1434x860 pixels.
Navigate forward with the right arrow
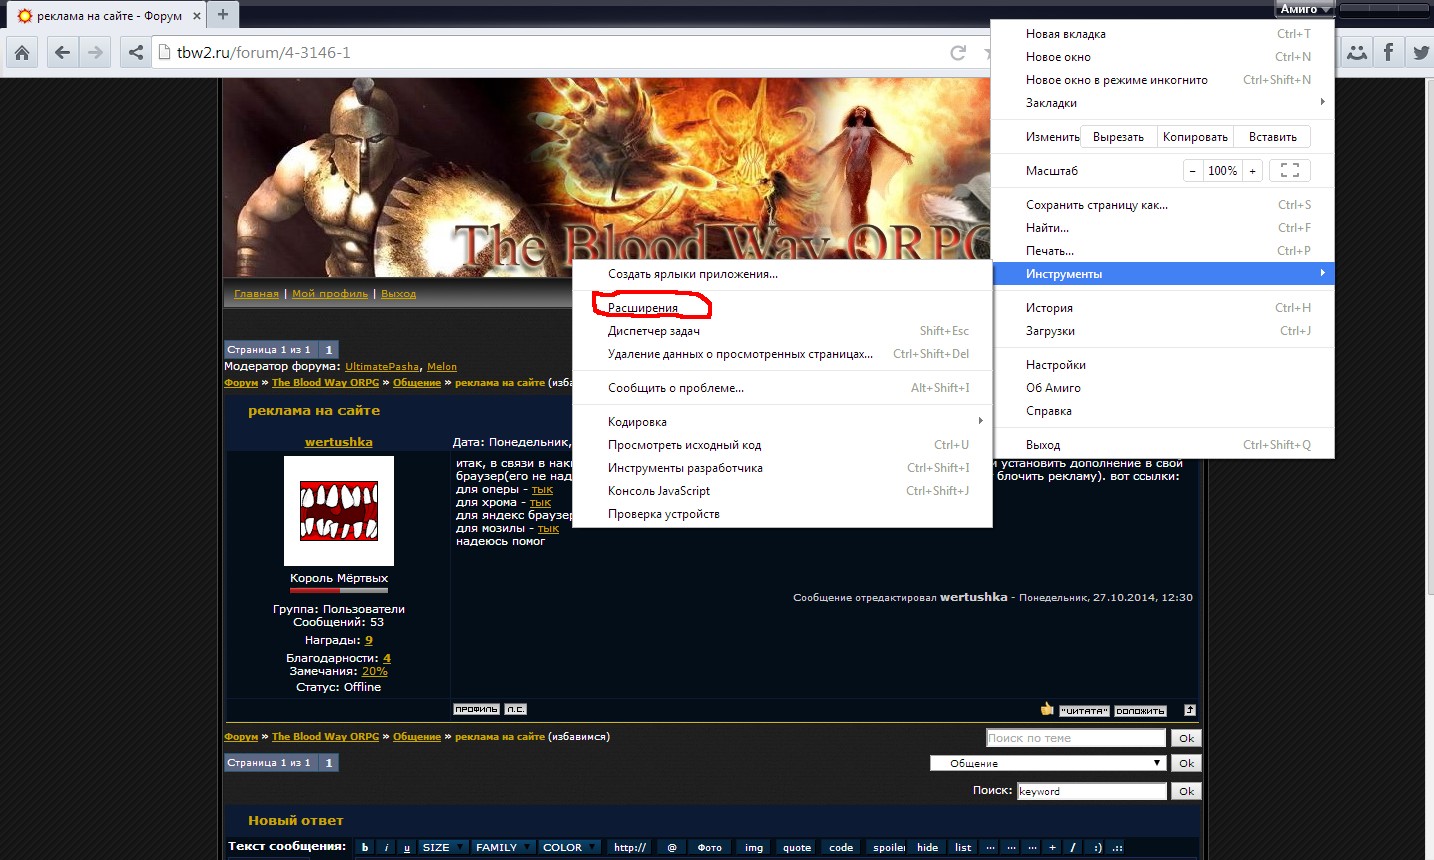pyautogui.click(x=95, y=53)
